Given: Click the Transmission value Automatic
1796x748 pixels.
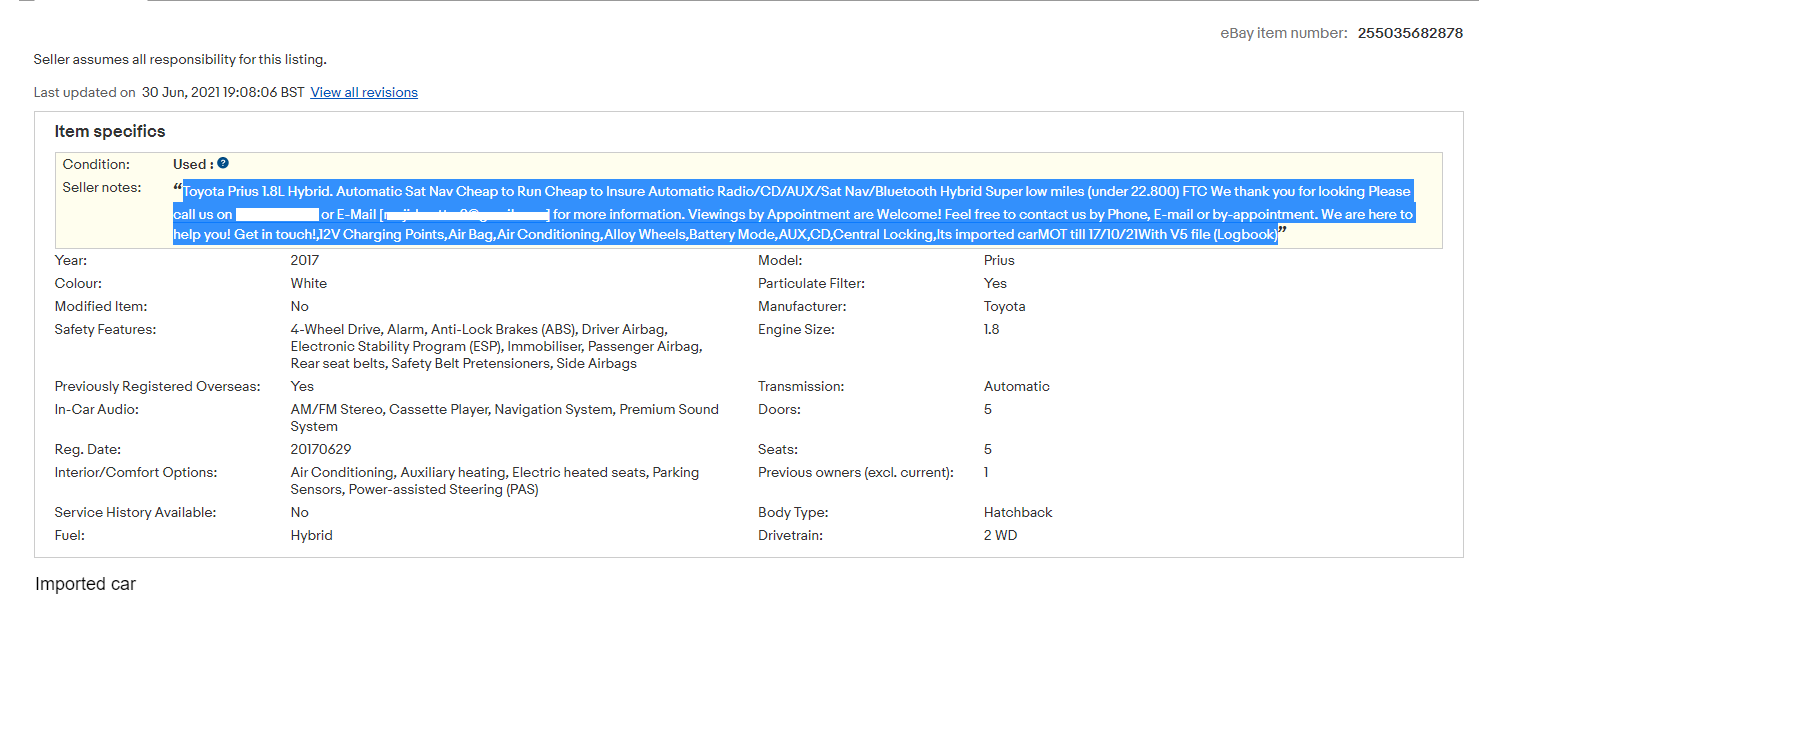Looking at the screenshot, I should pos(1016,386).
